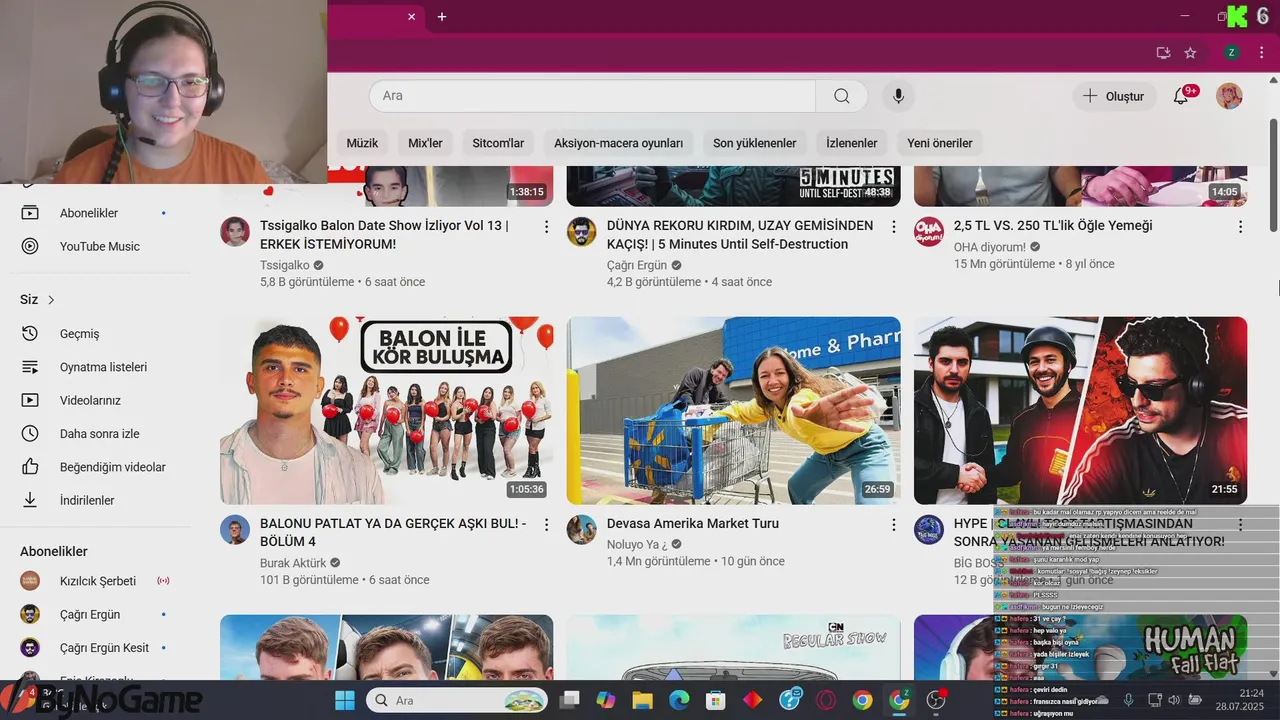This screenshot has width=1280, height=720.
Task: Open Chrome profile Z button
Action: point(1231,52)
